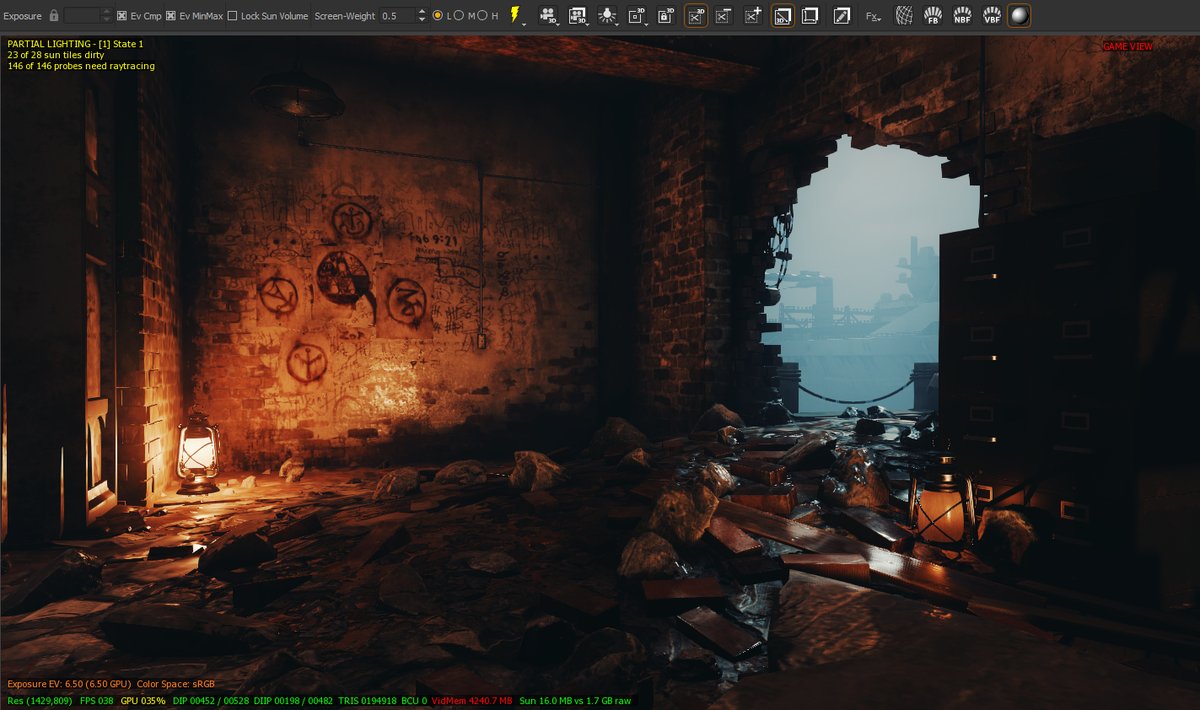Click the NBF buffer icon
Viewport: 1200px width, 710px height.
coord(962,15)
